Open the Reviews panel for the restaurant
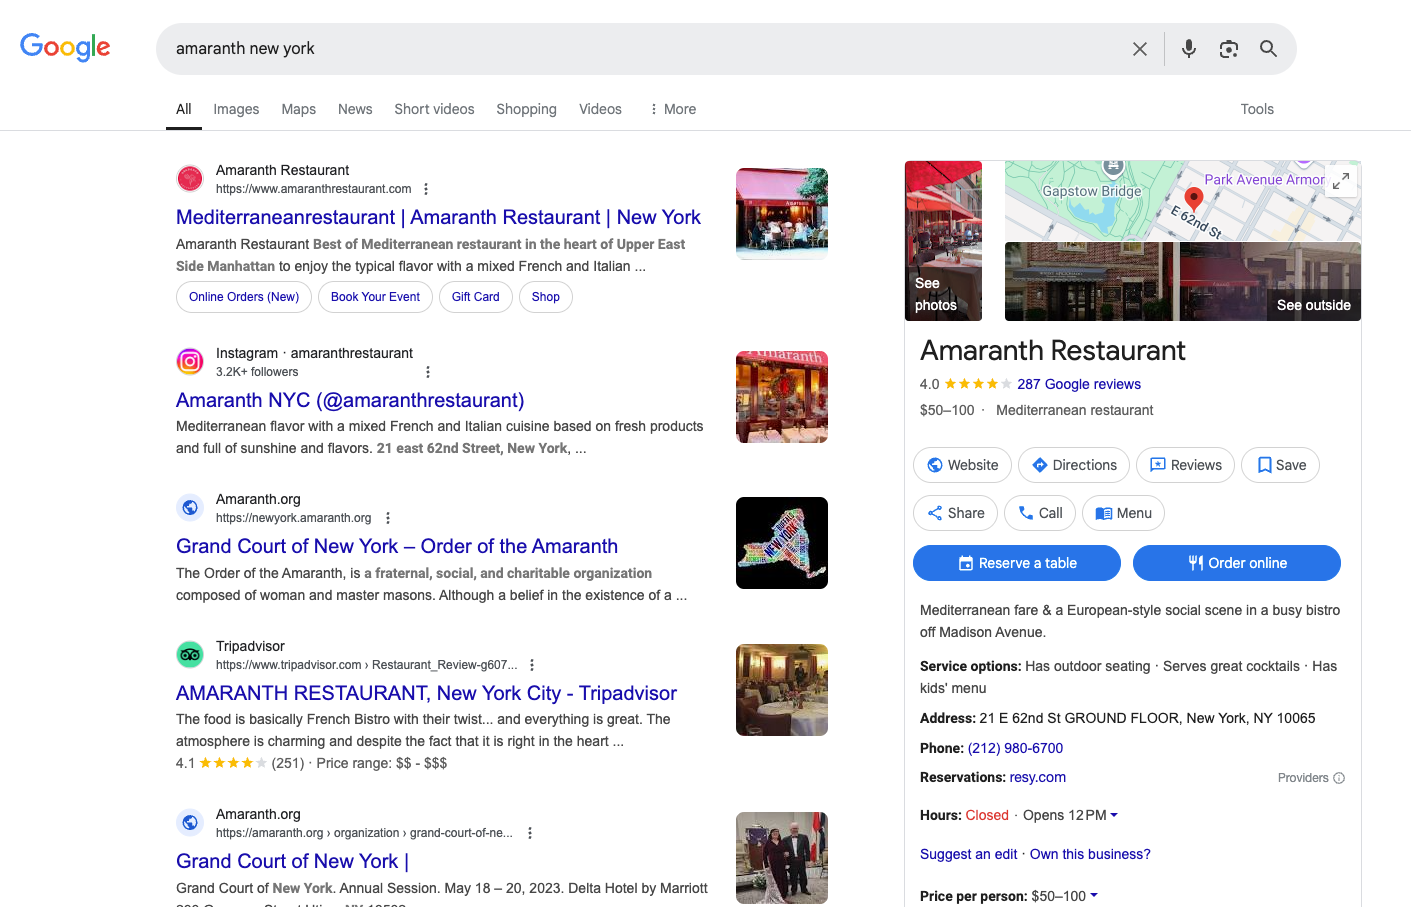The image size is (1411, 907). pyautogui.click(x=1185, y=464)
